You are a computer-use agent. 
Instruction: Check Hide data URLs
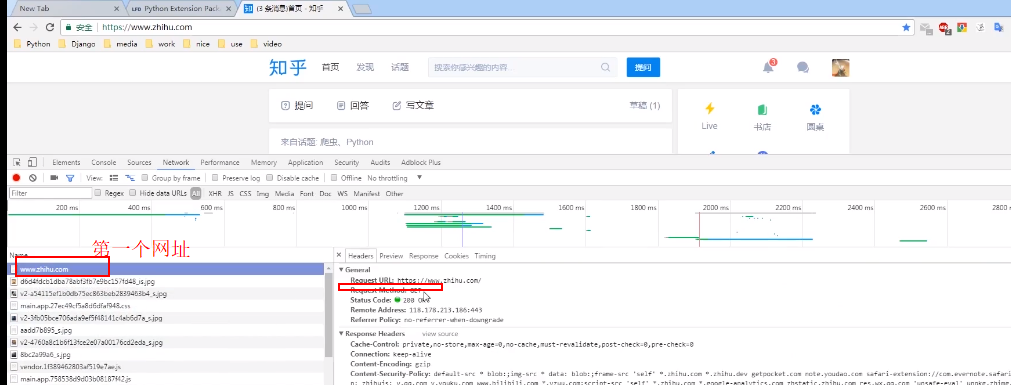point(133,193)
